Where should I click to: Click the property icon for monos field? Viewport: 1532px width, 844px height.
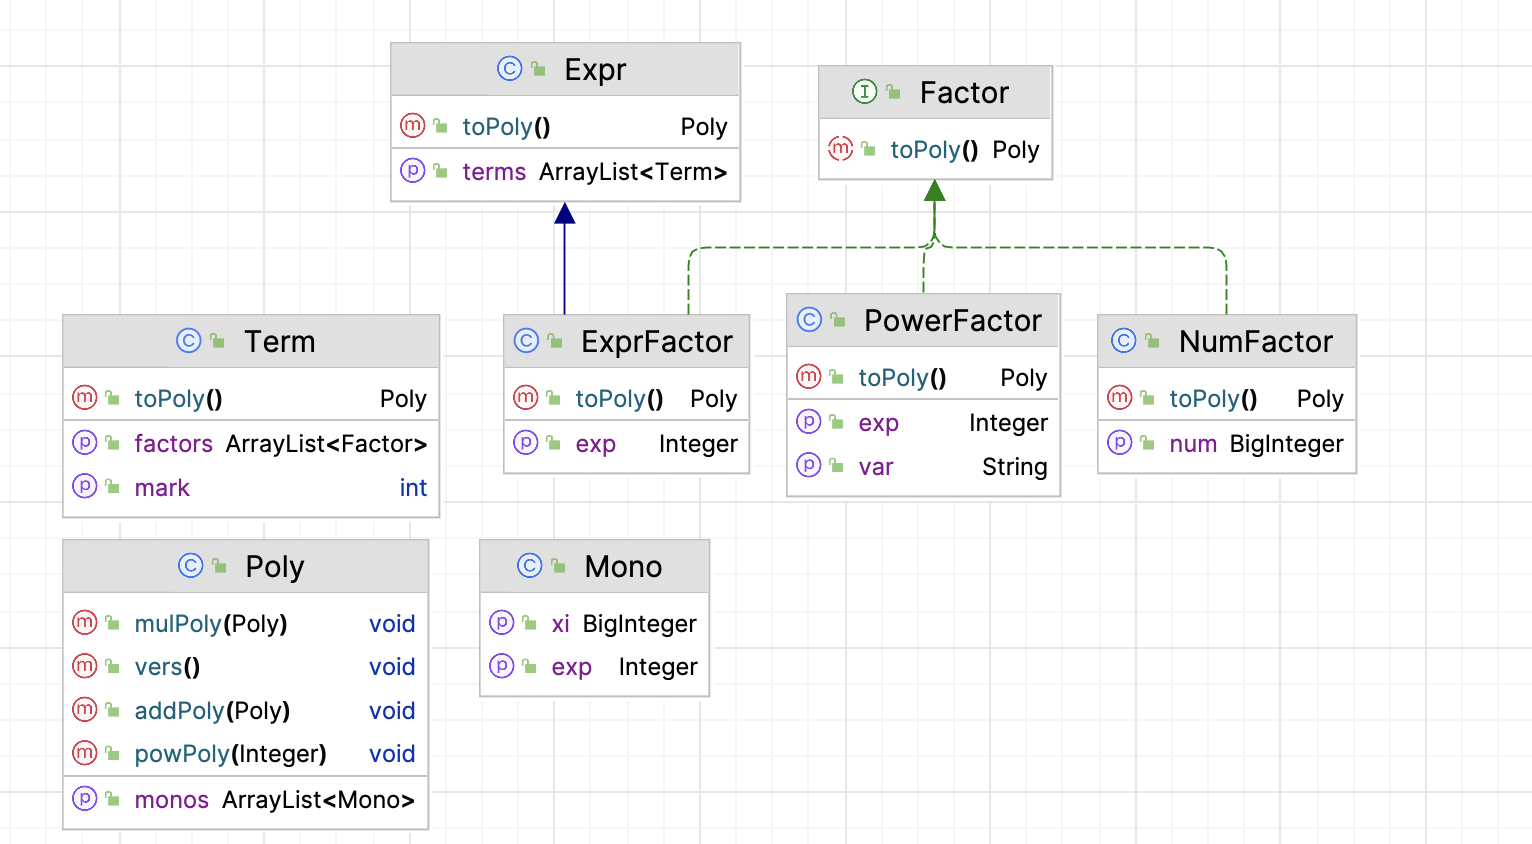[x=85, y=799]
